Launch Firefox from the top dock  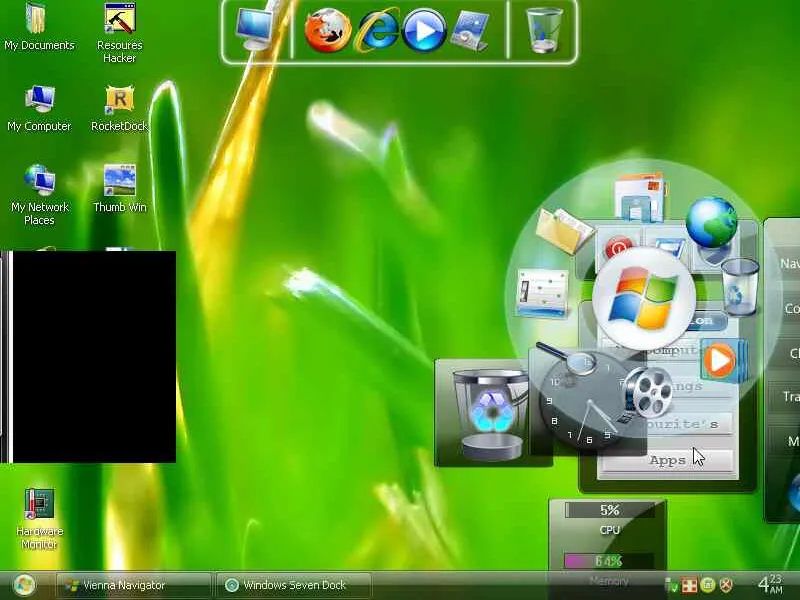(328, 31)
